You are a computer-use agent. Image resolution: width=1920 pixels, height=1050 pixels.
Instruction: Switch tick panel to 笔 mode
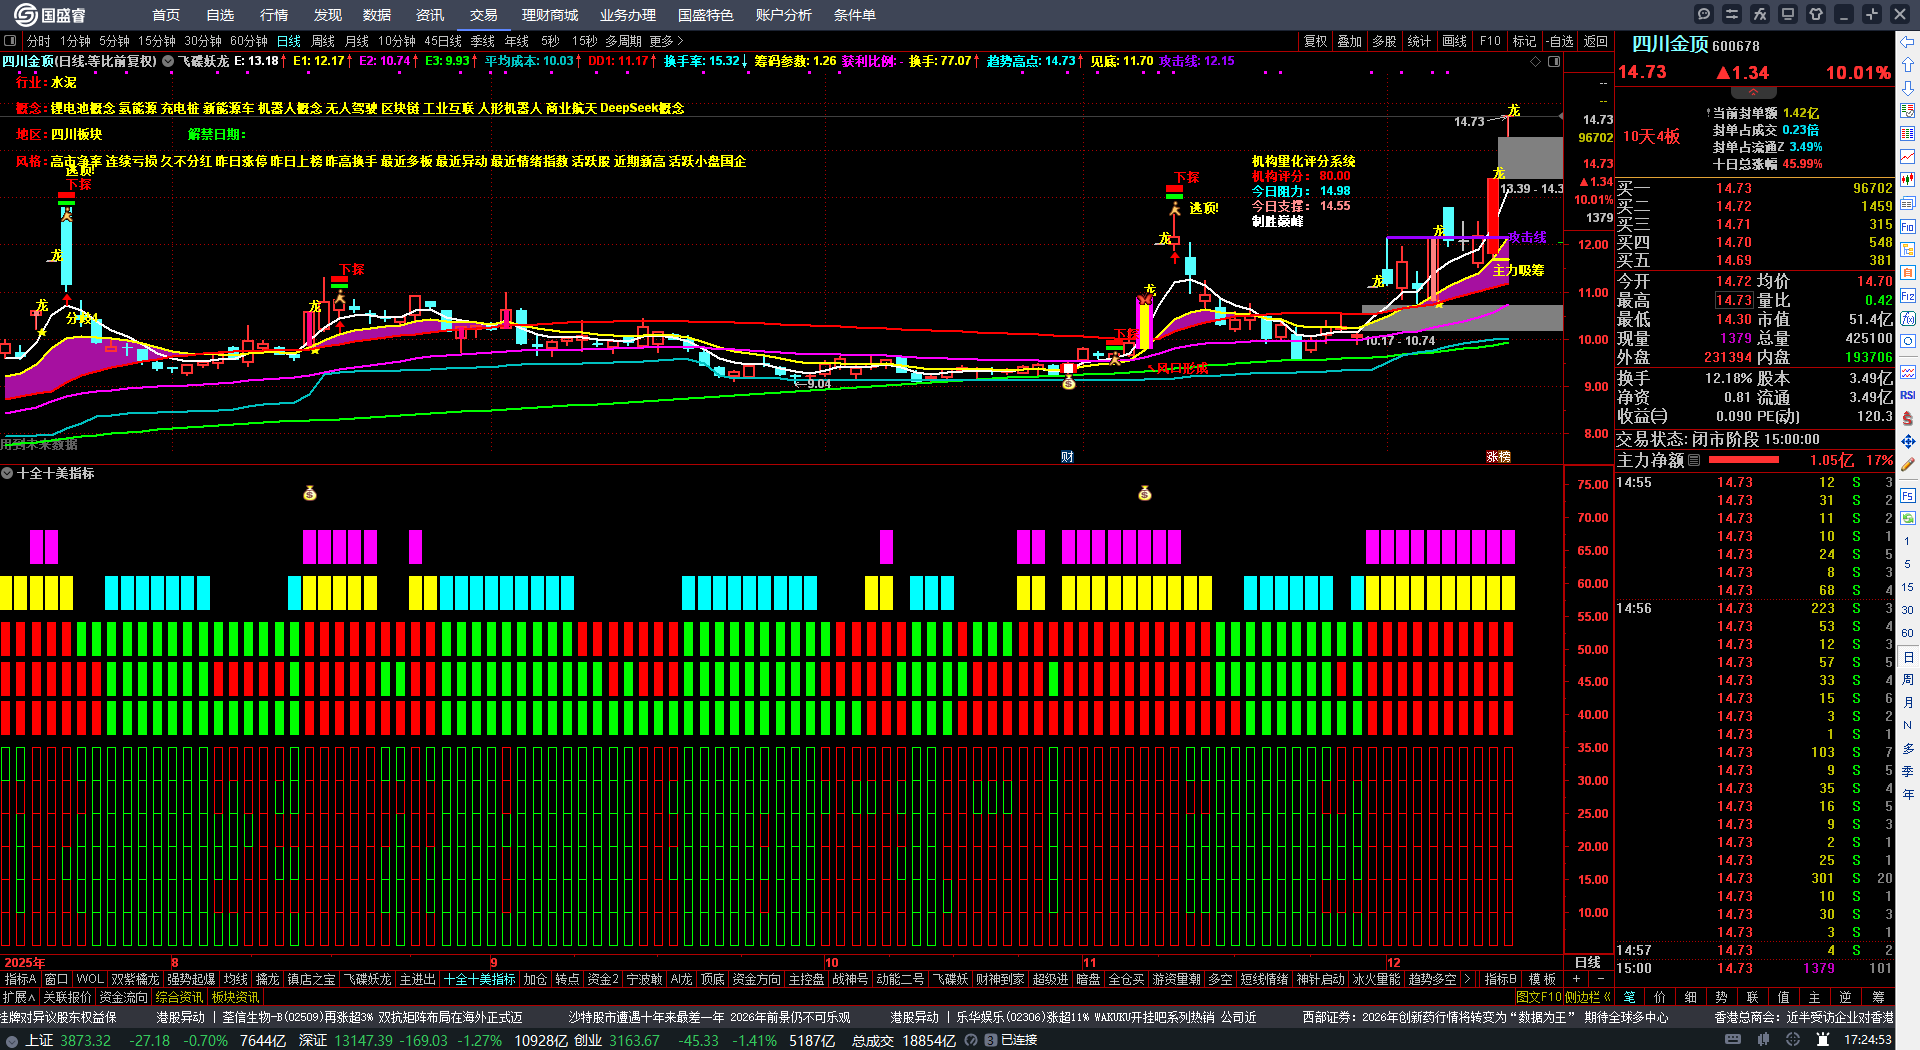pos(1630,997)
